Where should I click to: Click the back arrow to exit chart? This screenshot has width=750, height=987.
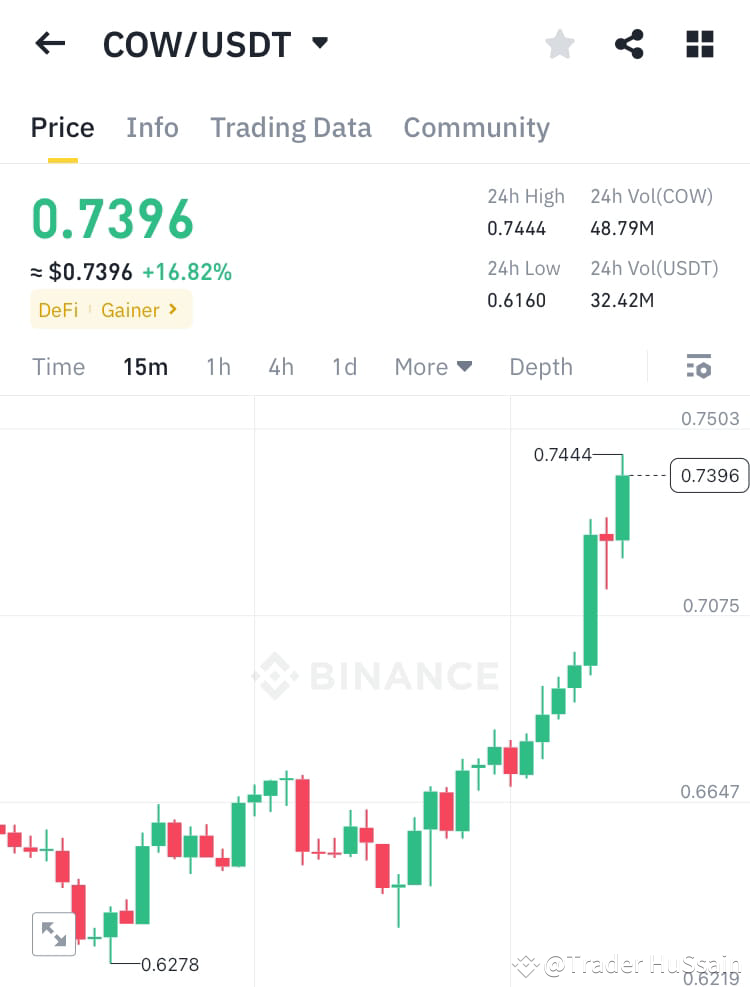(50, 42)
